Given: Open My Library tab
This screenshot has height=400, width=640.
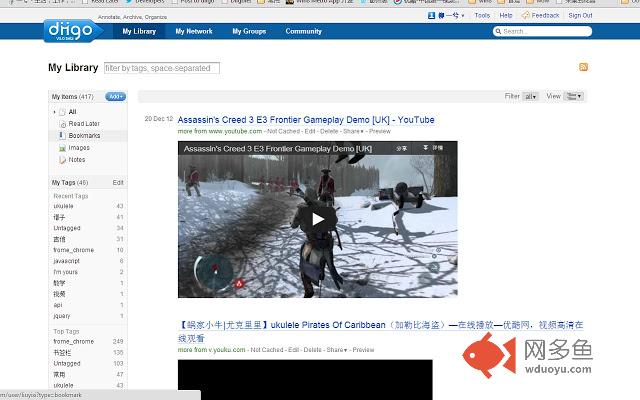Looking at the screenshot, I should tap(139, 31).
